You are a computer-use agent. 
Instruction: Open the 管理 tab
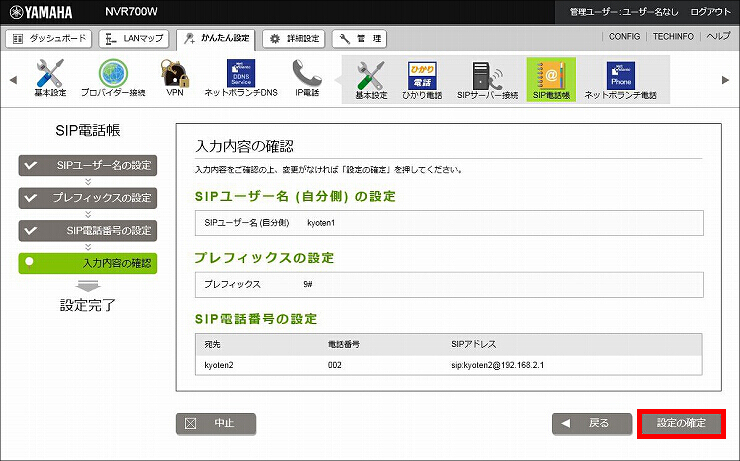[359, 39]
